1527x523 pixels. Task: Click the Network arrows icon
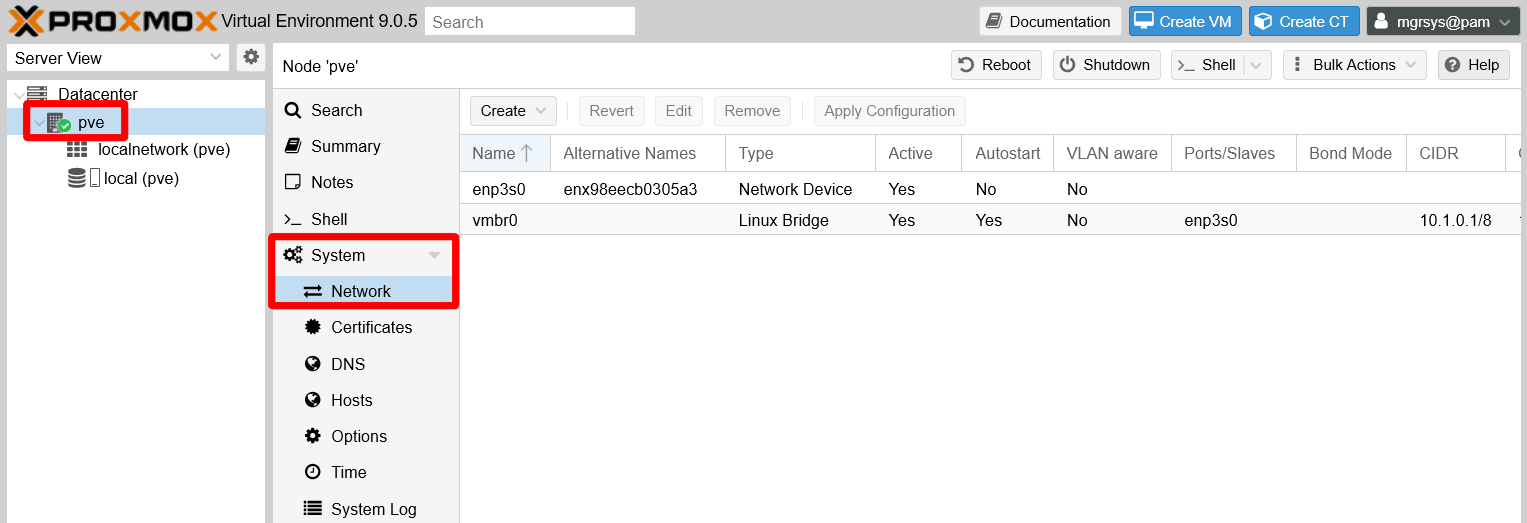[313, 291]
